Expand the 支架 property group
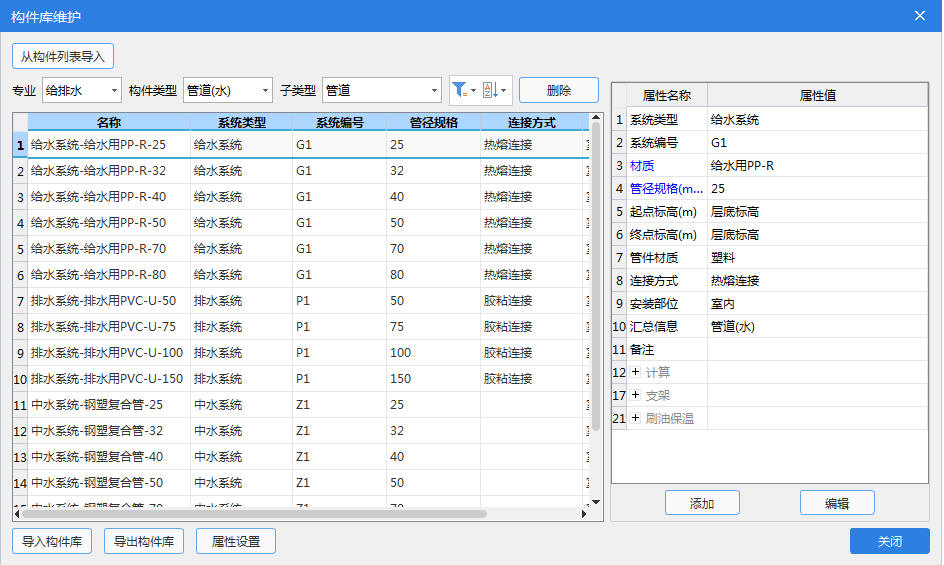This screenshot has height=565, width=944. click(635, 396)
